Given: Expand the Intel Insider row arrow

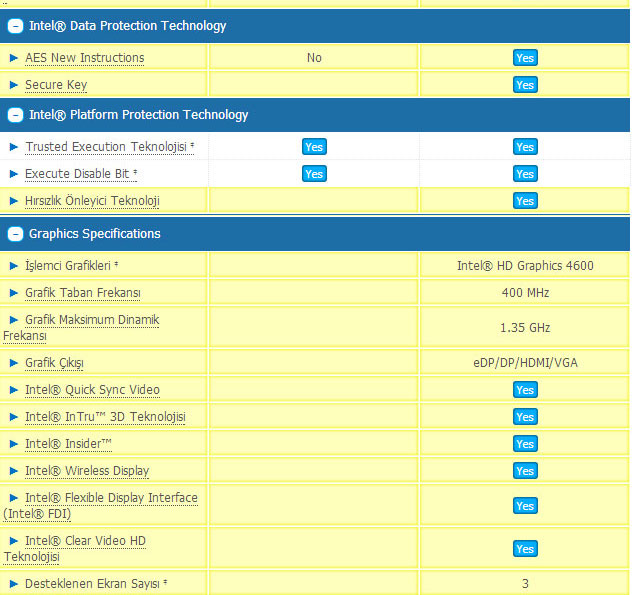Looking at the screenshot, I should pos(14,444).
